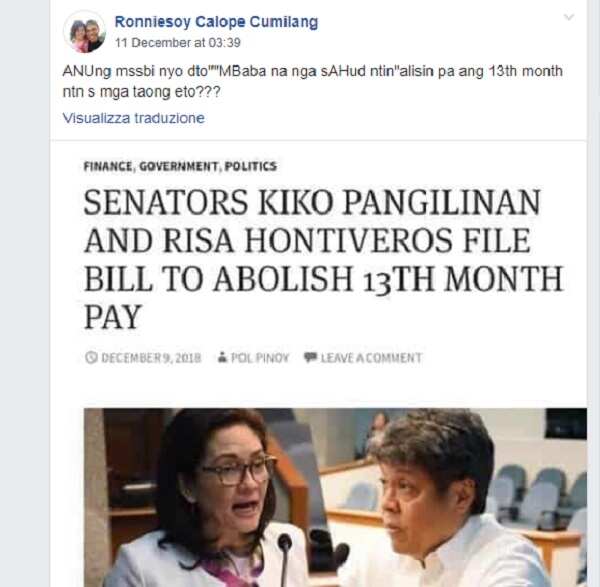Open the 13th month pay article headline
This screenshot has height=587, width=600.
pos(323,259)
